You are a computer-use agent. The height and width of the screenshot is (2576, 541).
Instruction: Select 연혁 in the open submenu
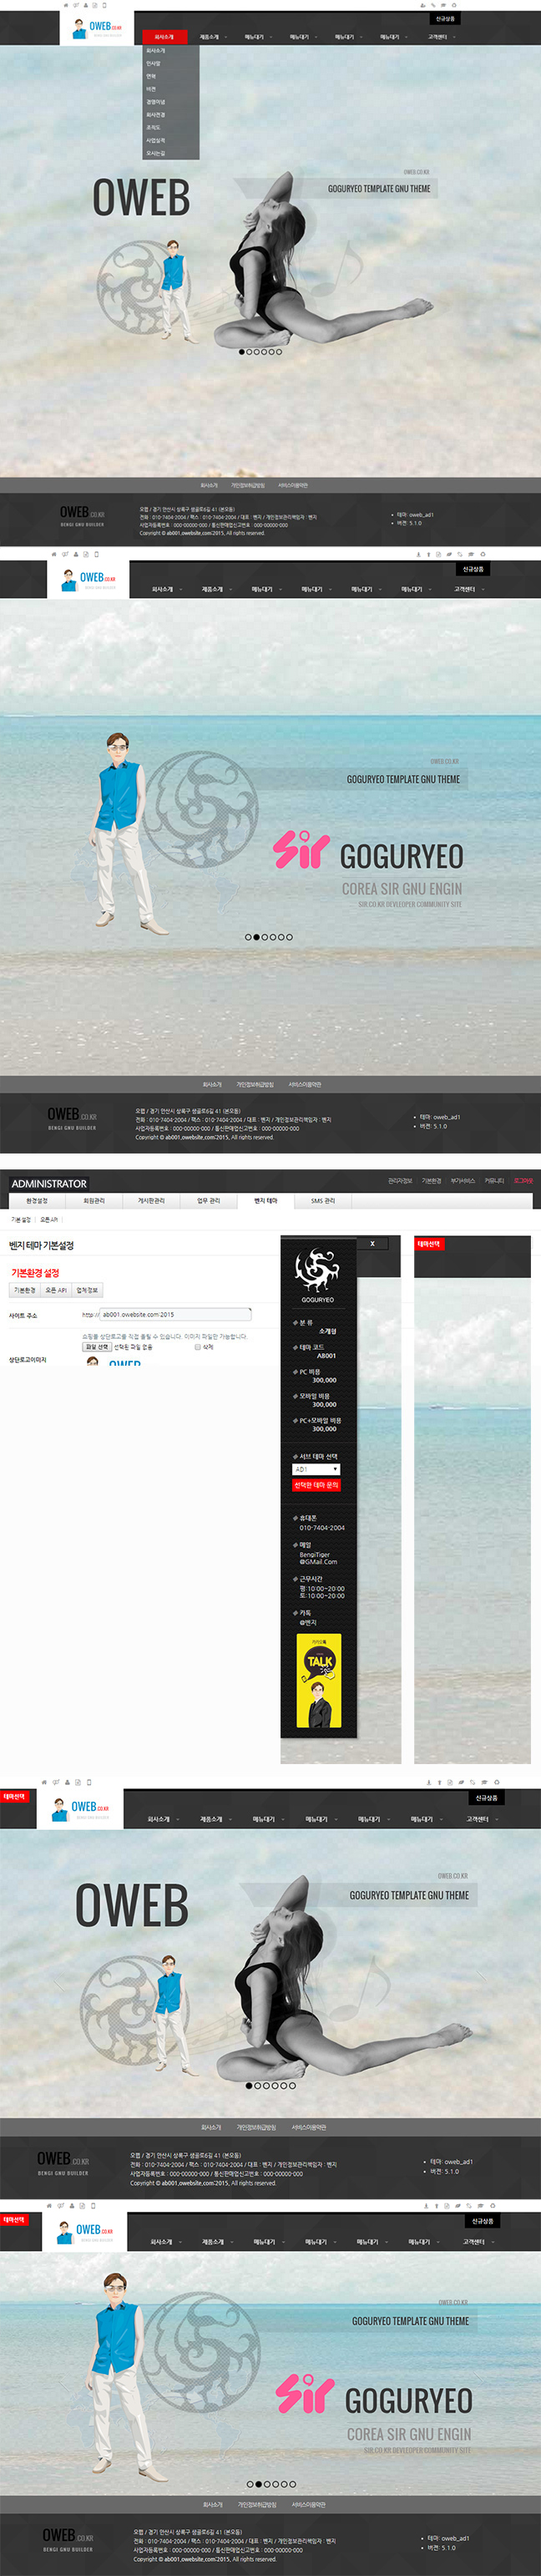[x=152, y=76]
